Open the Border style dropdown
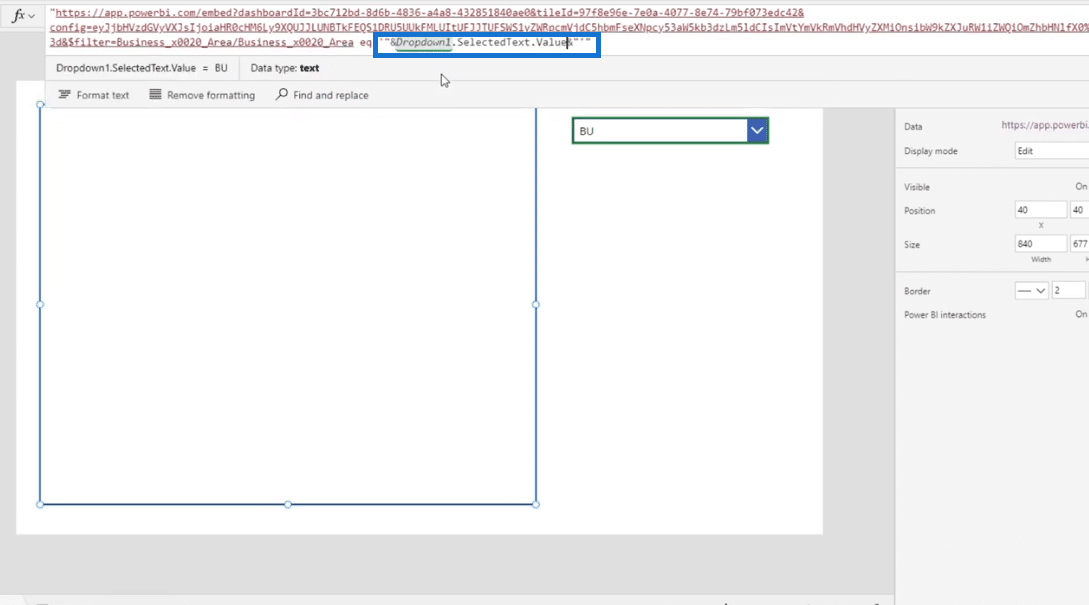Image resolution: width=1089 pixels, height=605 pixels. point(1031,291)
